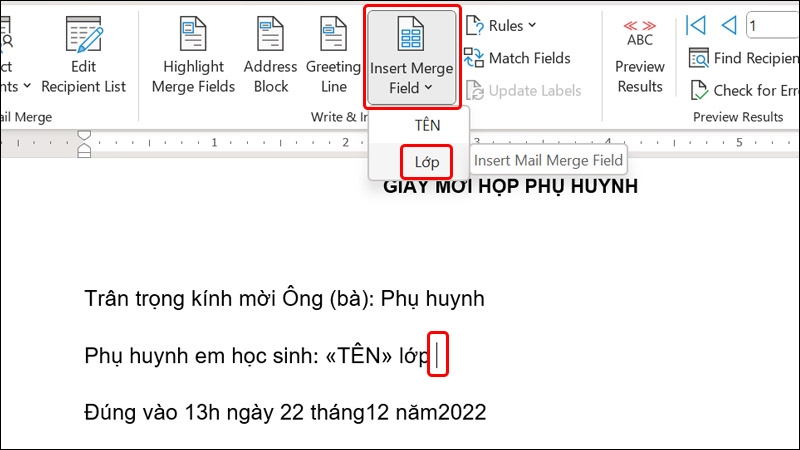Image resolution: width=800 pixels, height=450 pixels.
Task: Select the Lớp merge field entry
Action: (419, 162)
